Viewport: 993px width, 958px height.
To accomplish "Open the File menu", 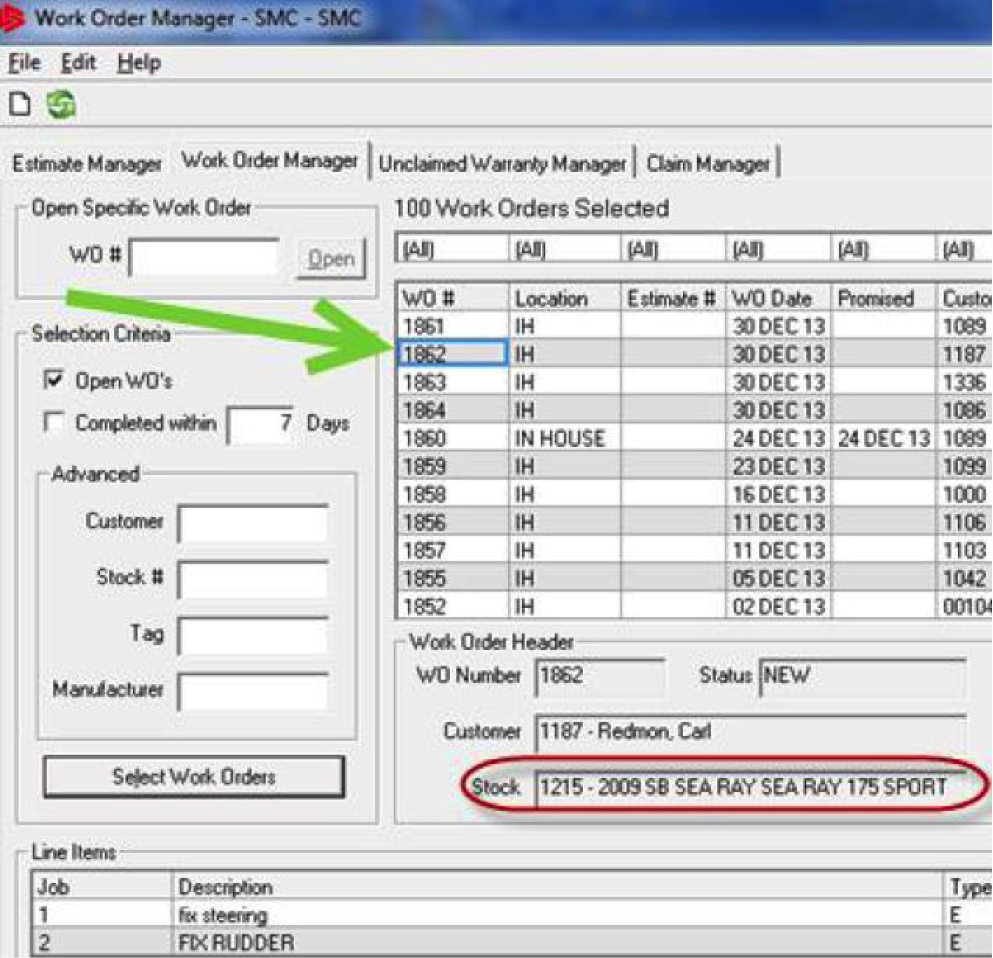I will [24, 63].
